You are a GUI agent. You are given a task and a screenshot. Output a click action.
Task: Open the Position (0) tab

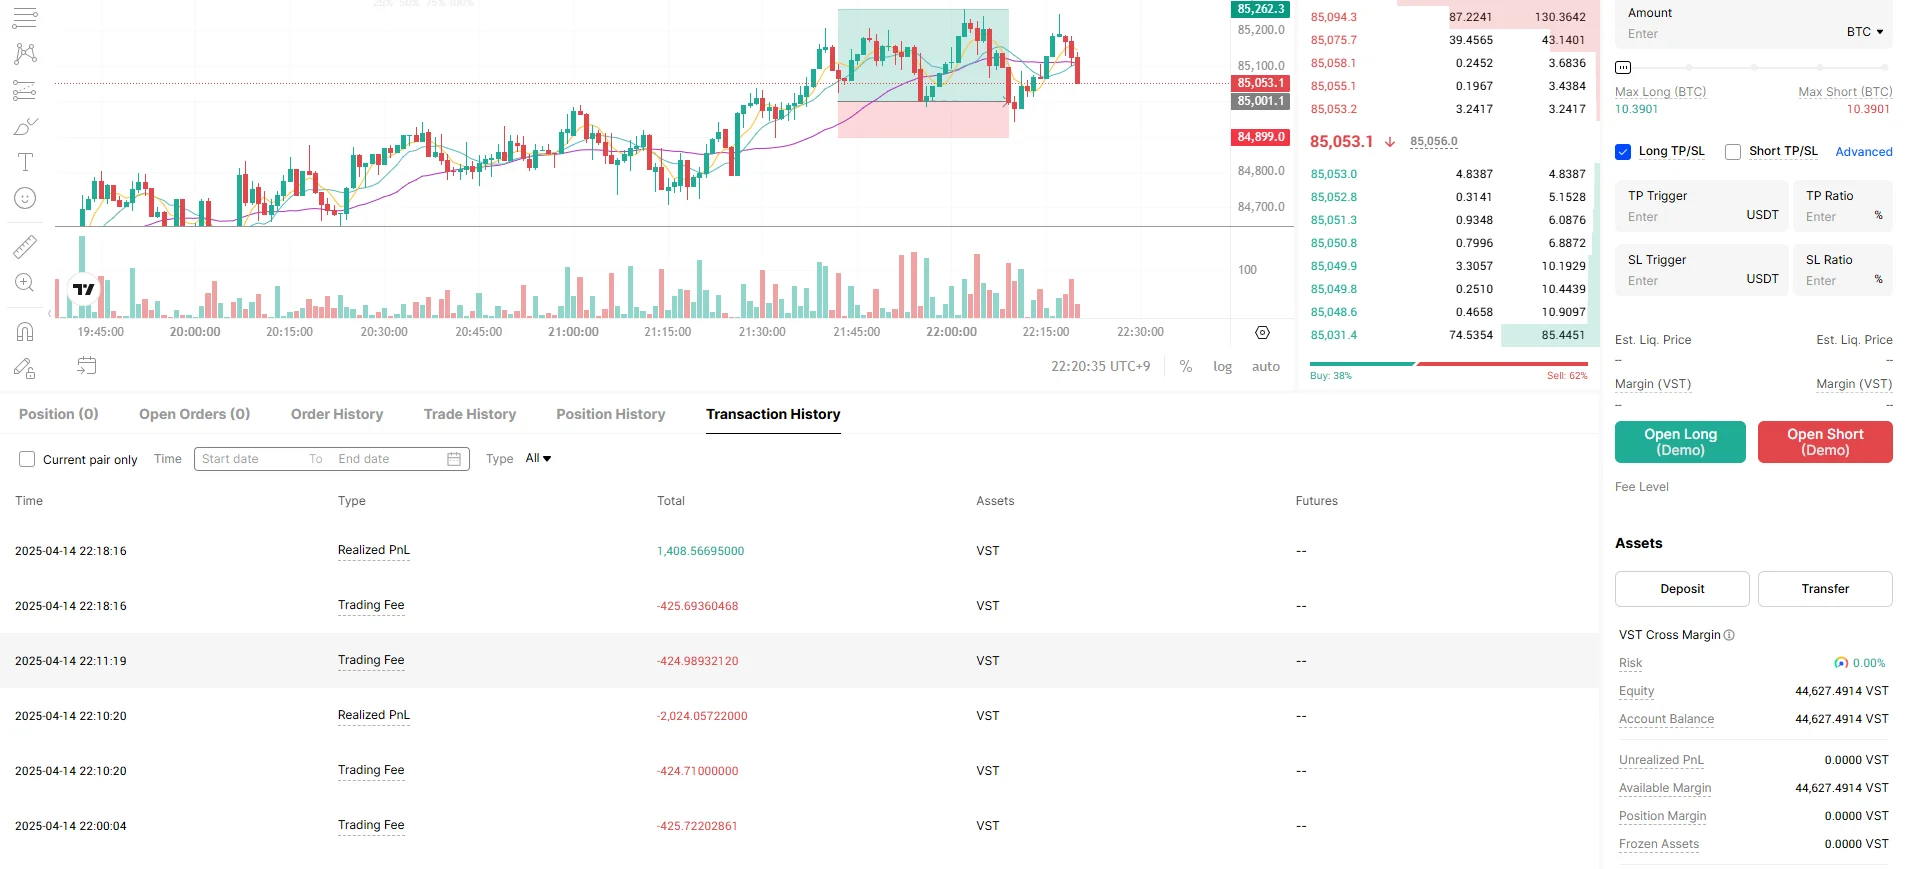click(x=59, y=414)
